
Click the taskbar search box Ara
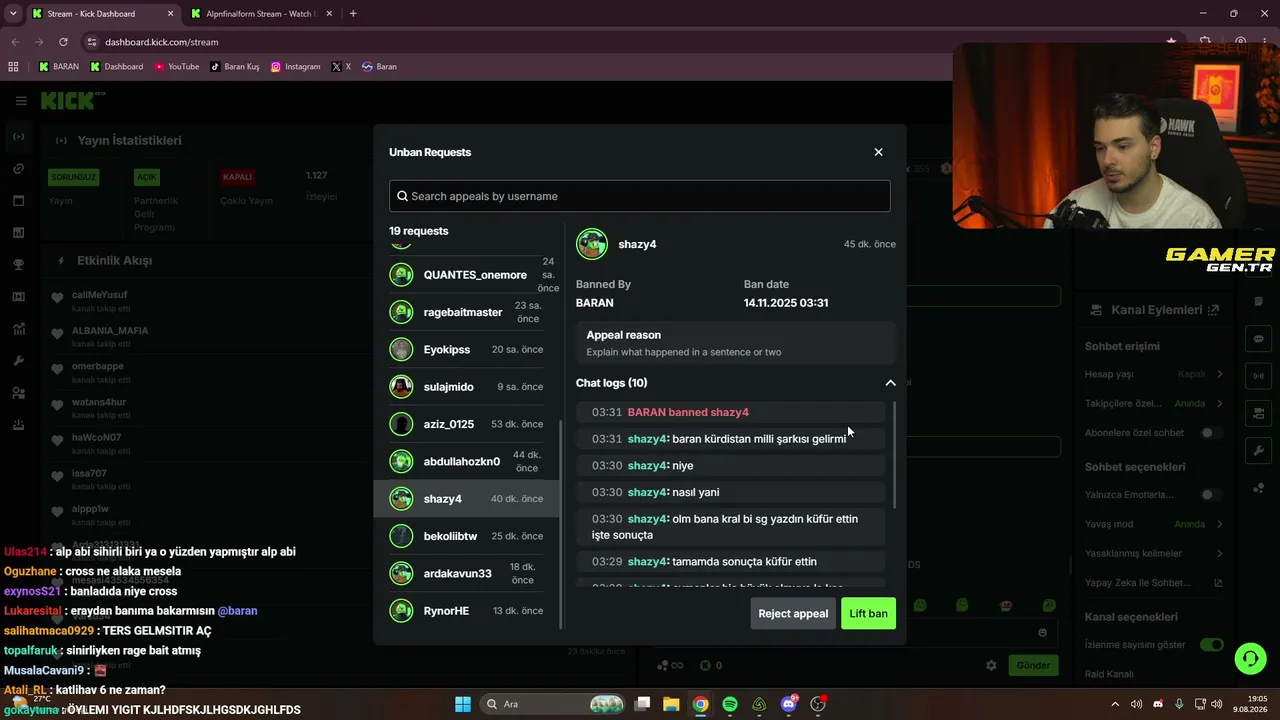[553, 704]
